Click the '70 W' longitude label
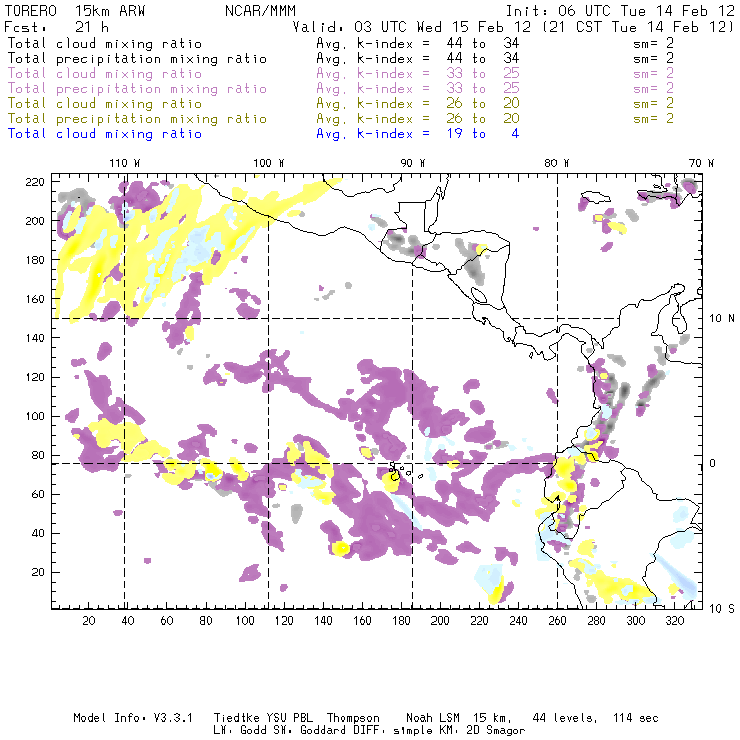The image size is (740, 740). 701,163
